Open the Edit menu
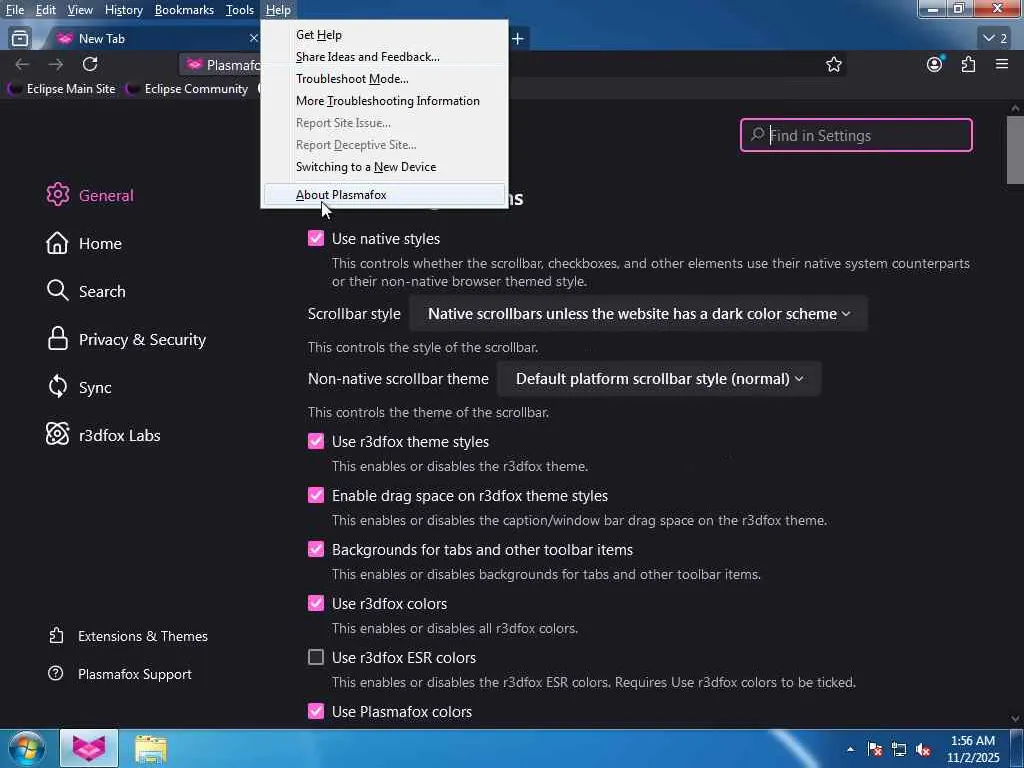The image size is (1024, 768). coord(45,10)
